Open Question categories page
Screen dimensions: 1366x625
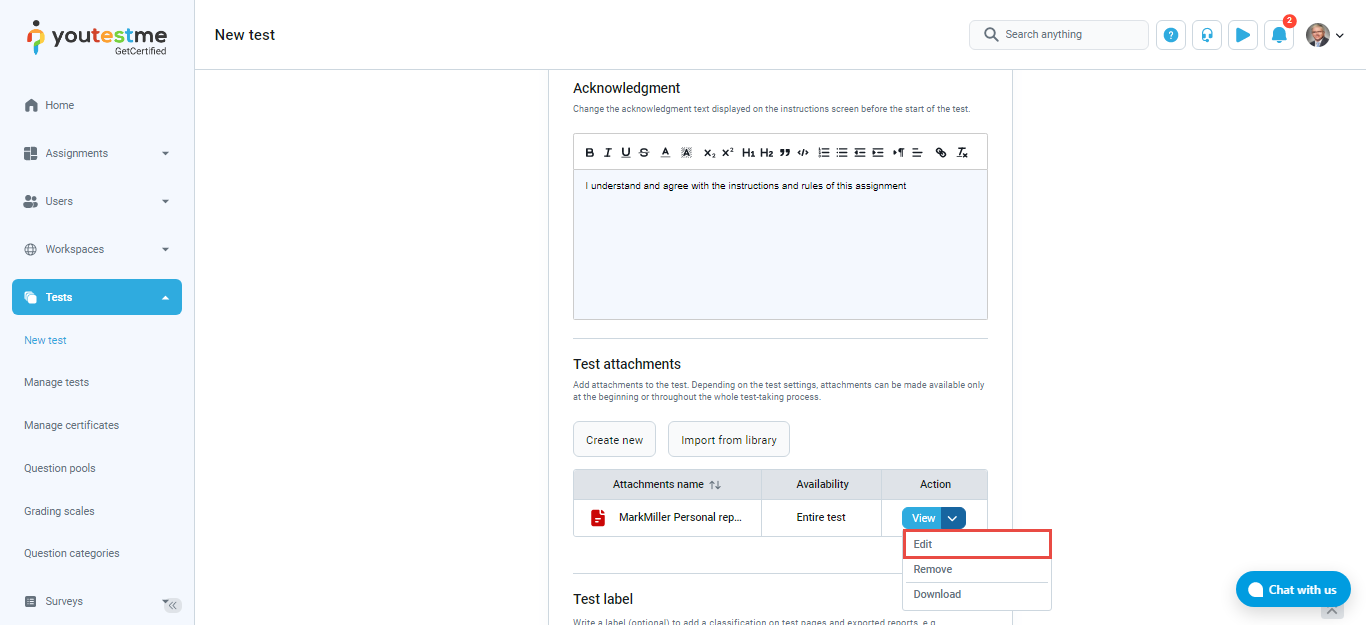pos(71,553)
